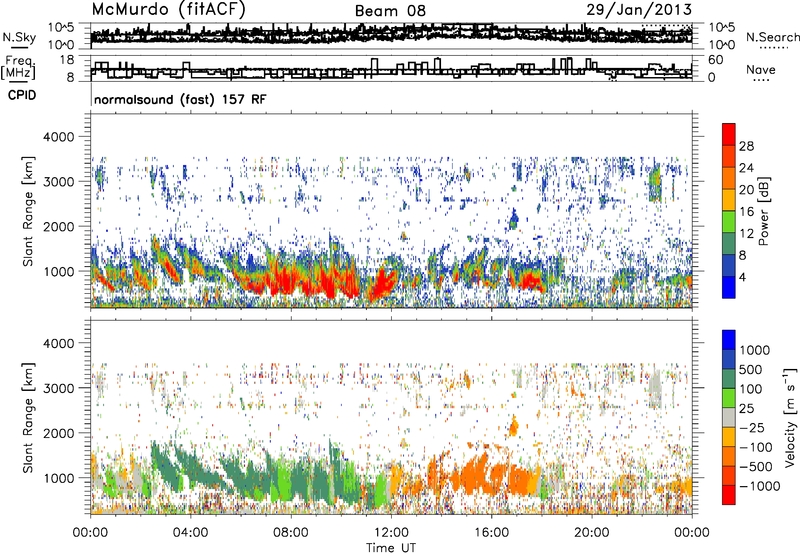Click the gray band of Velocity color bar

(x=729, y=417)
